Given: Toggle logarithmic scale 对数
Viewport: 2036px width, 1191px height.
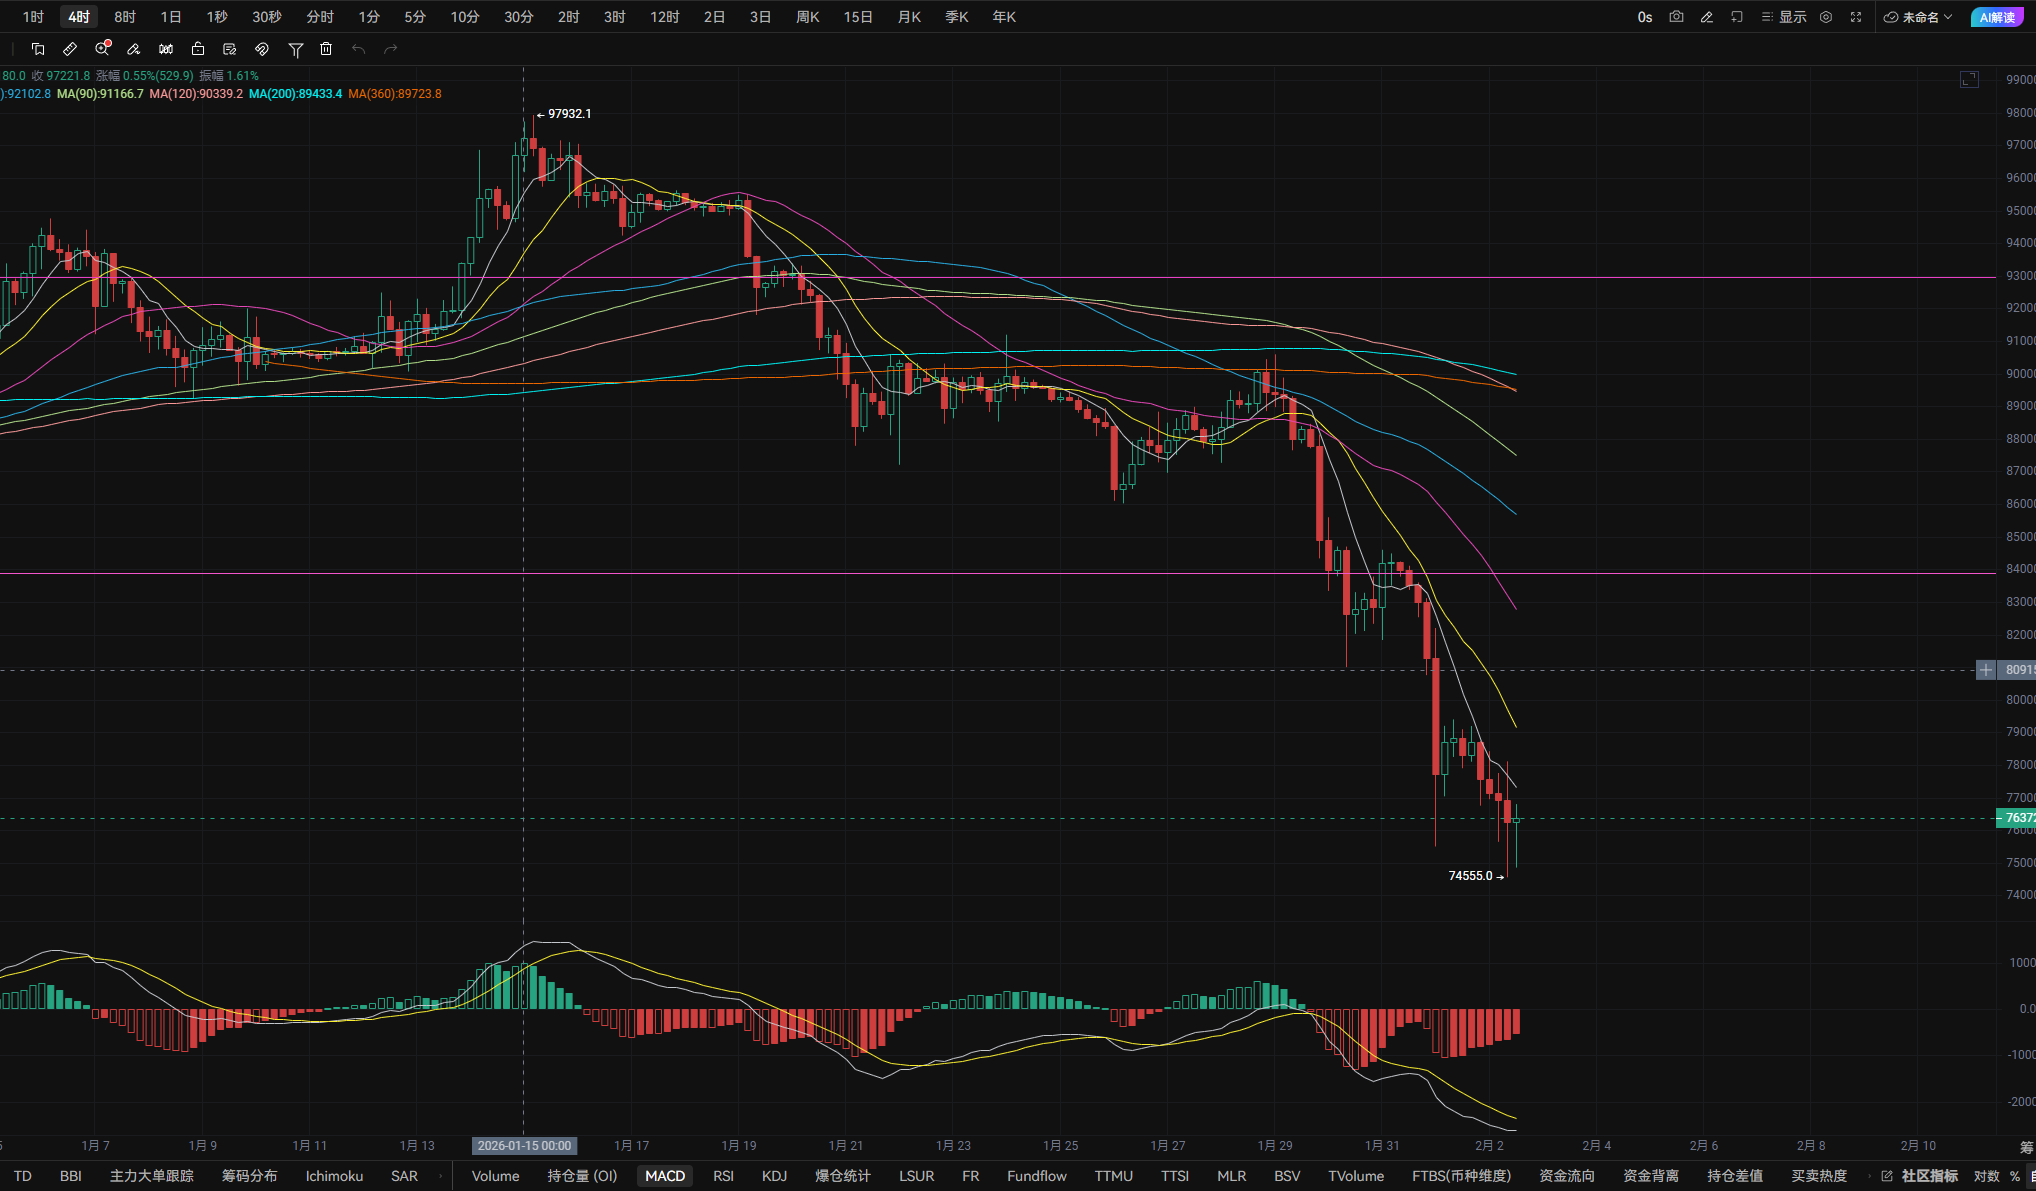Looking at the screenshot, I should (1986, 1176).
